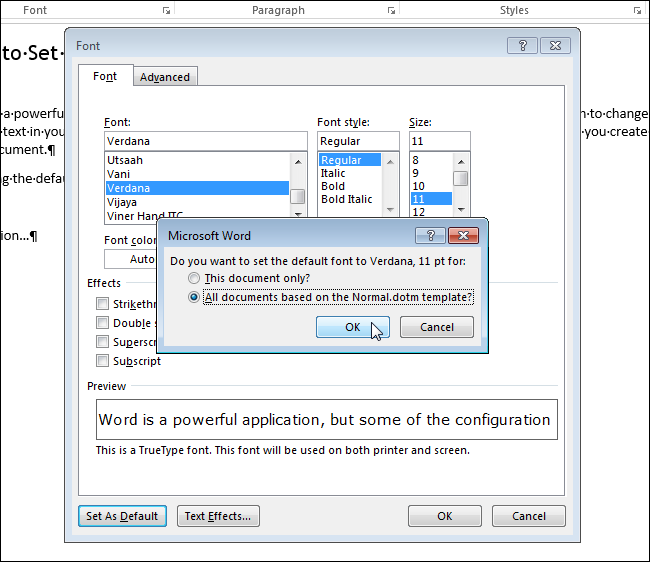Toggle Double strikethrough checkbox

coord(102,322)
